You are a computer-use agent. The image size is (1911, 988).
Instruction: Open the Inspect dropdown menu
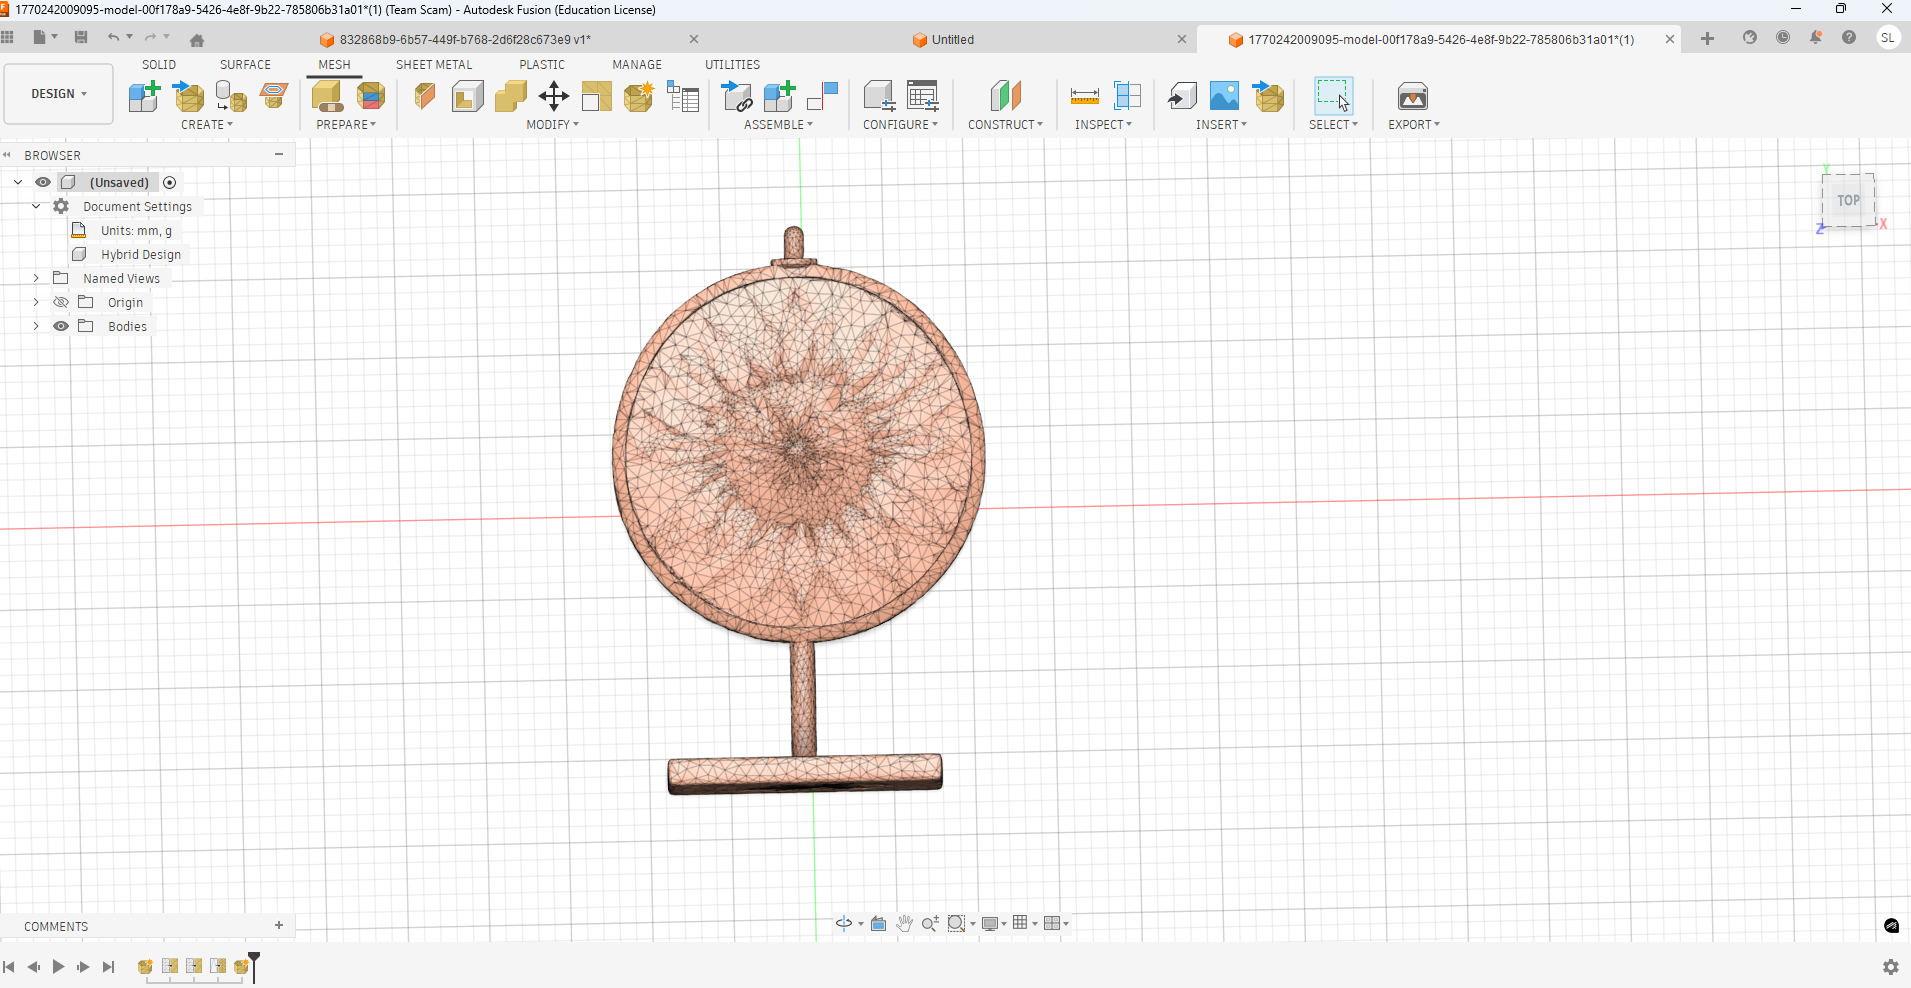pos(1104,125)
